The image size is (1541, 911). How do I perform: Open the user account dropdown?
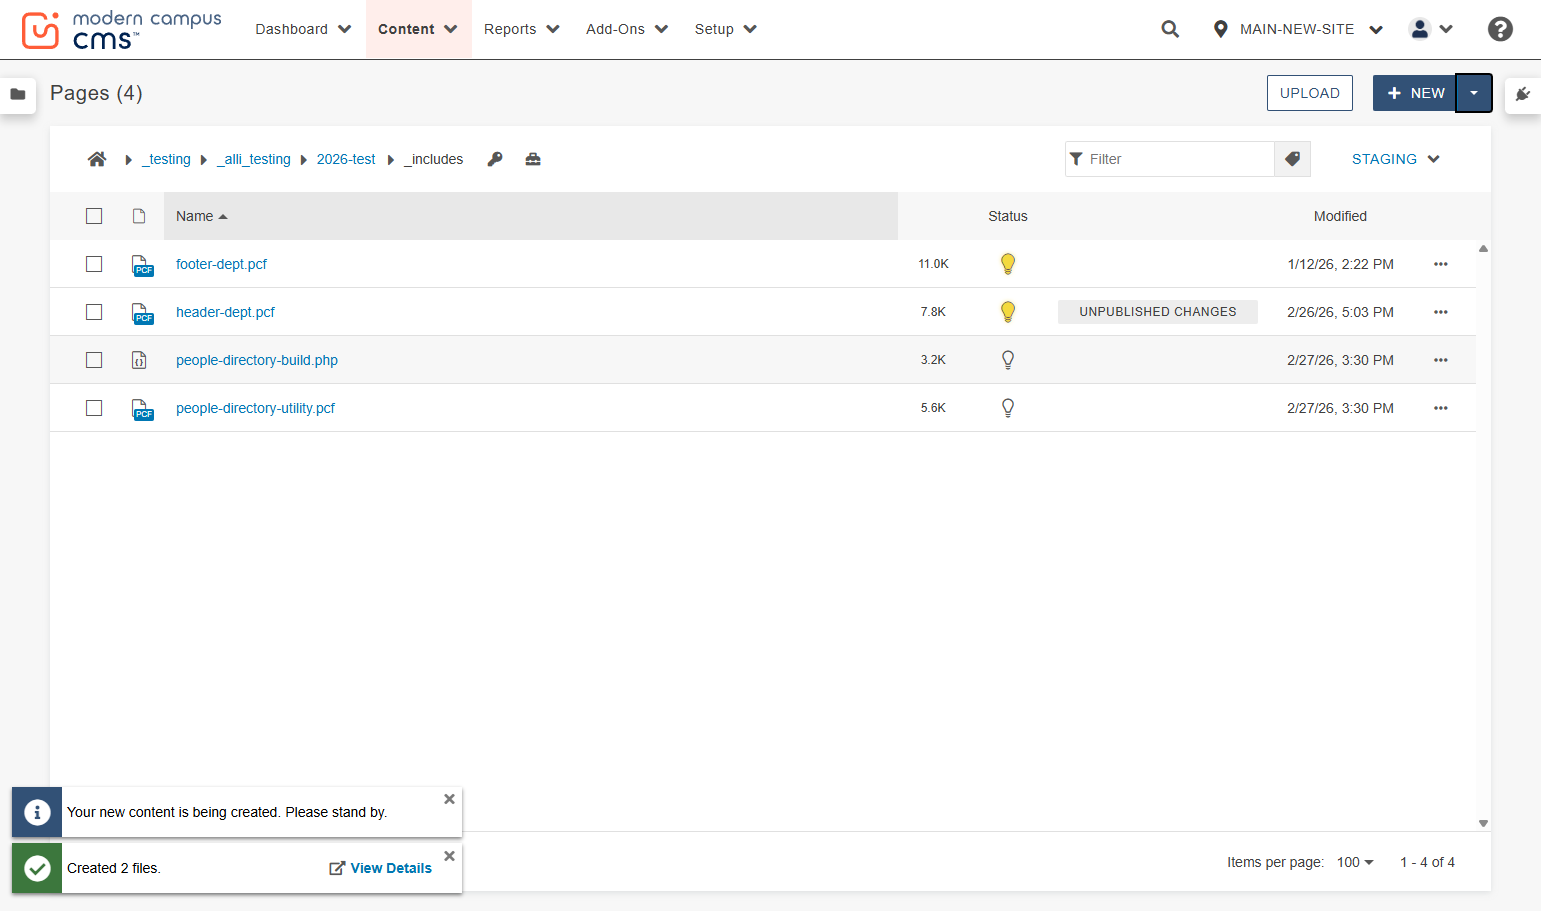(1431, 29)
